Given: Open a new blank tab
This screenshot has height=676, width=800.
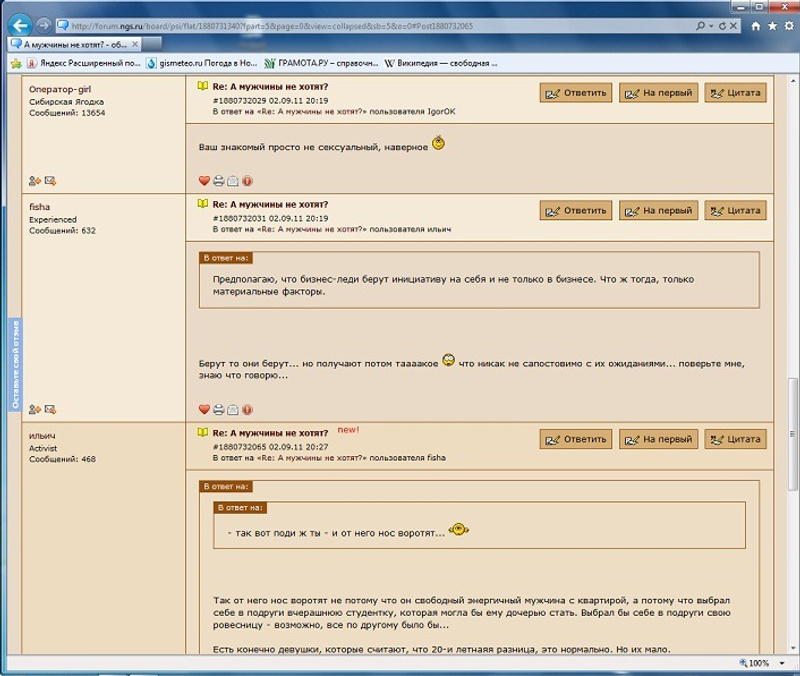Looking at the screenshot, I should (x=152, y=45).
